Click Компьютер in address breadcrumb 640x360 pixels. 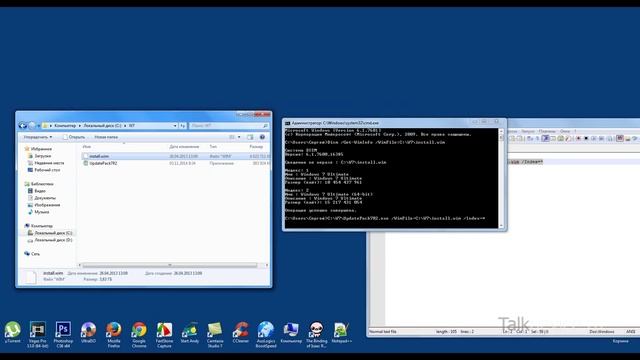(65, 126)
